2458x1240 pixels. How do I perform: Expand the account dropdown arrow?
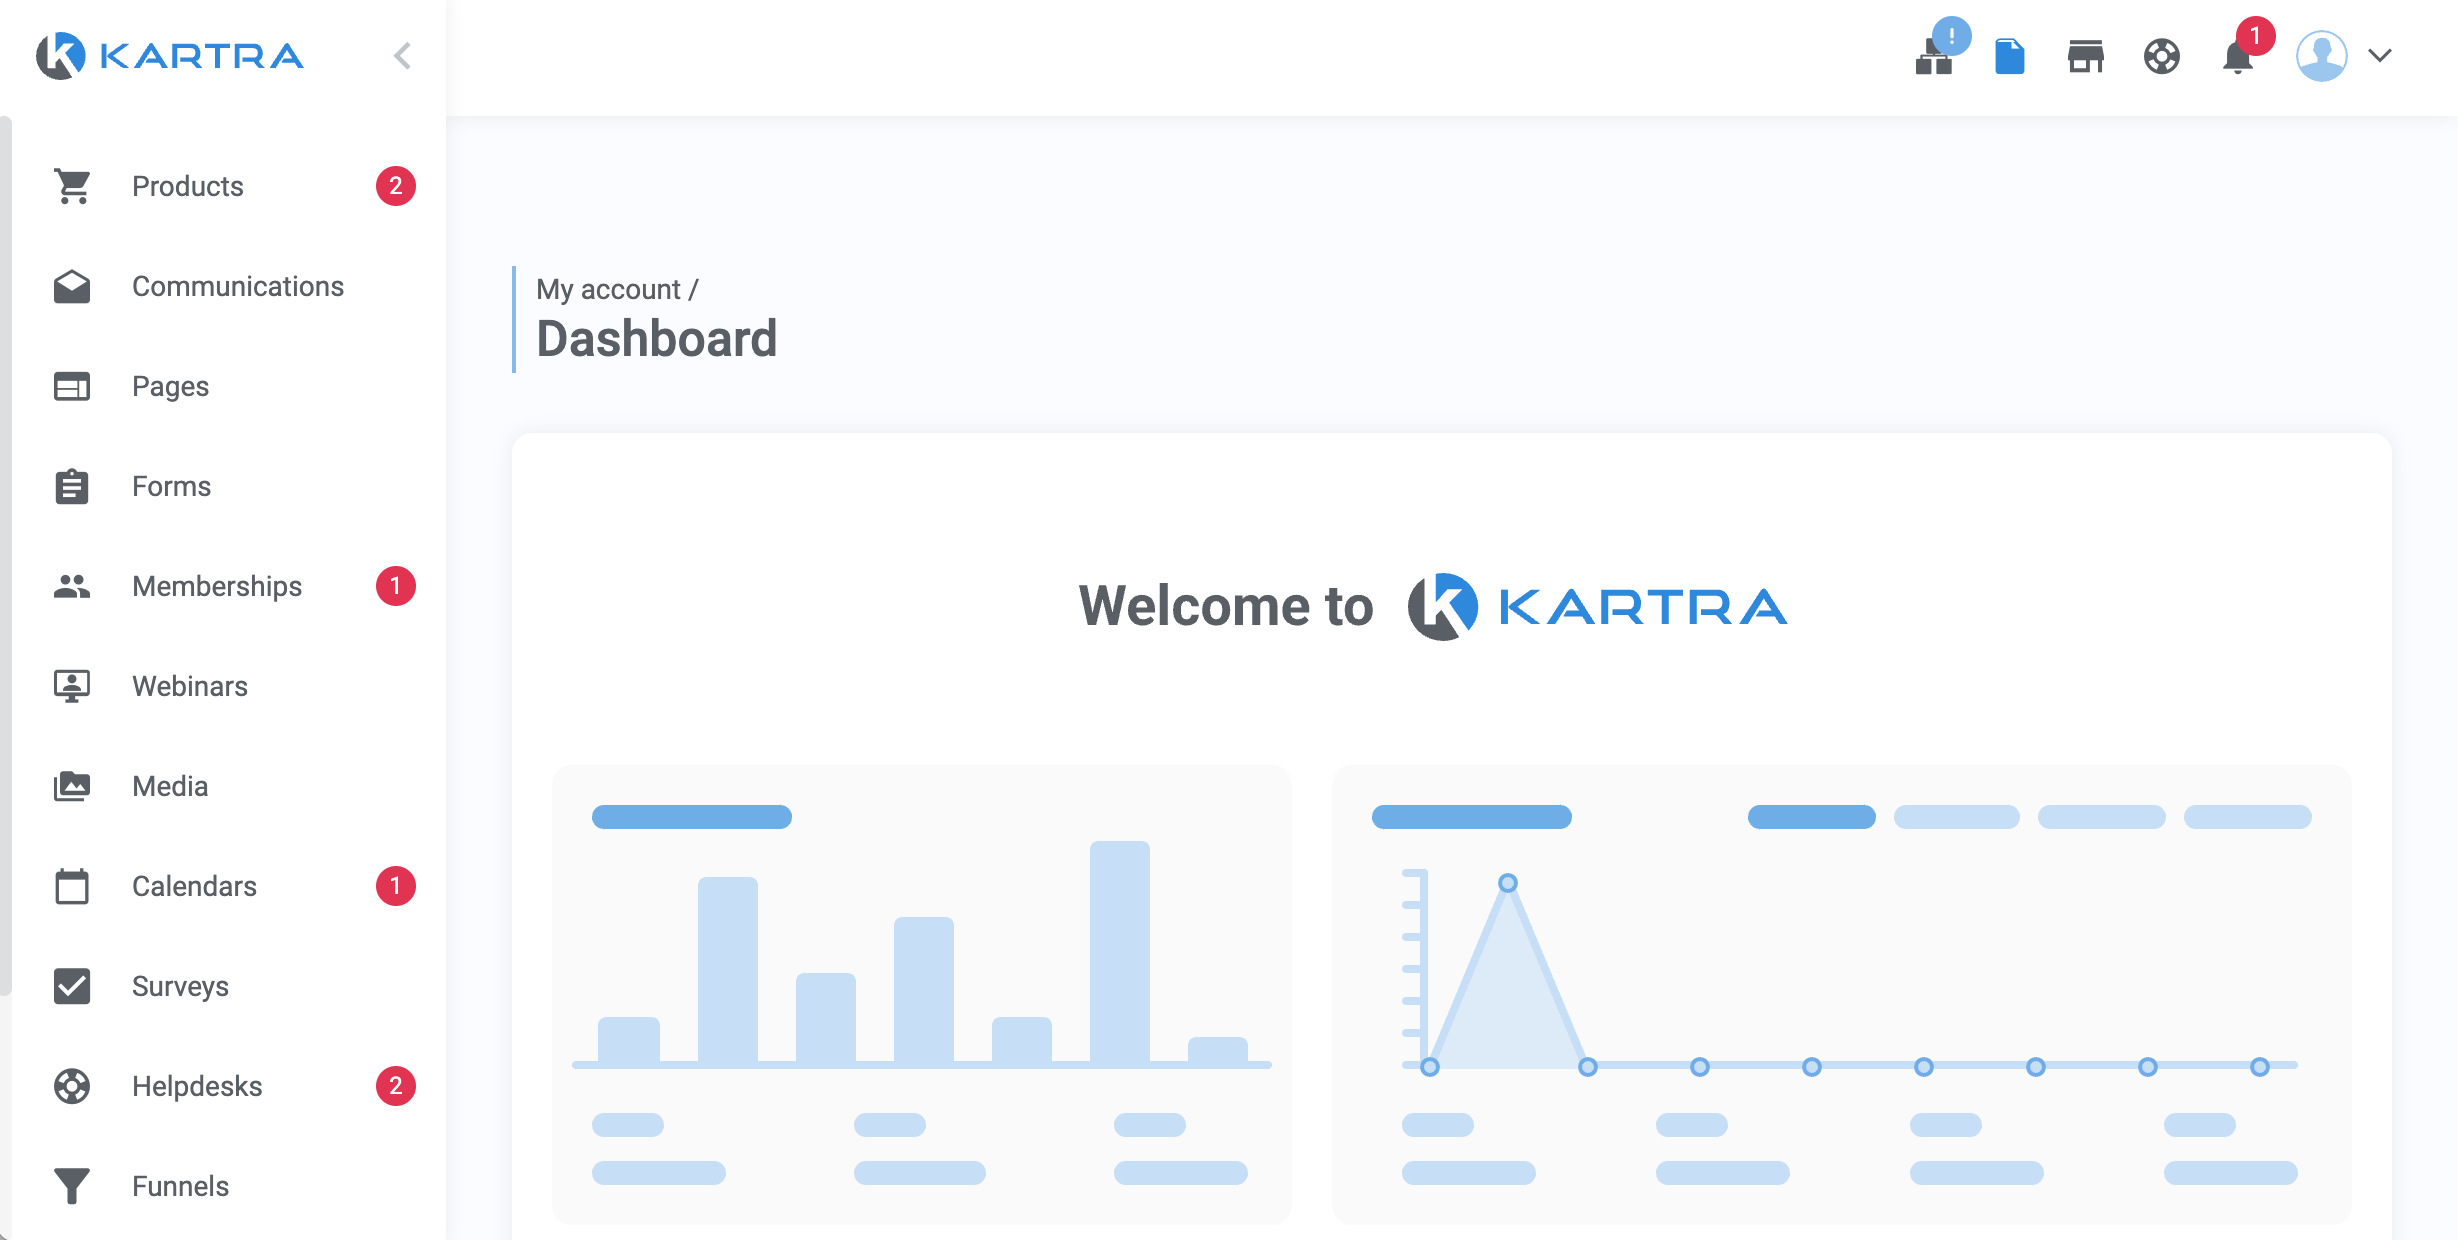[2381, 56]
